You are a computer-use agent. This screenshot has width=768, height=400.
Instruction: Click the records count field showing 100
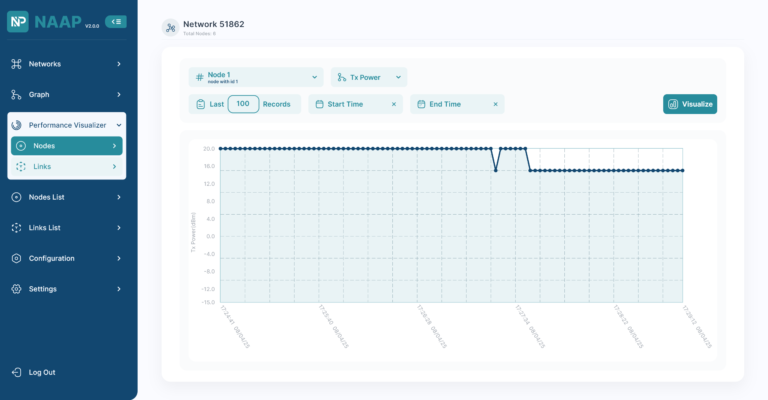tap(243, 104)
